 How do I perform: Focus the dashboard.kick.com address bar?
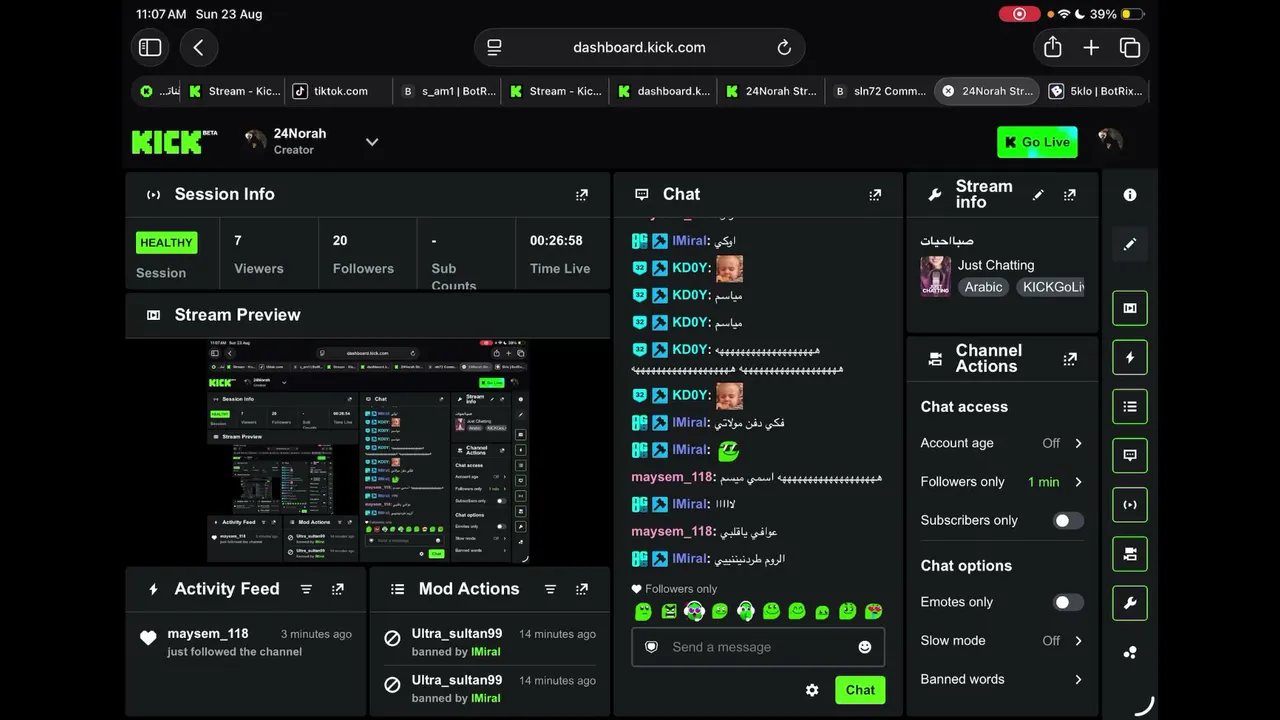click(x=639, y=47)
